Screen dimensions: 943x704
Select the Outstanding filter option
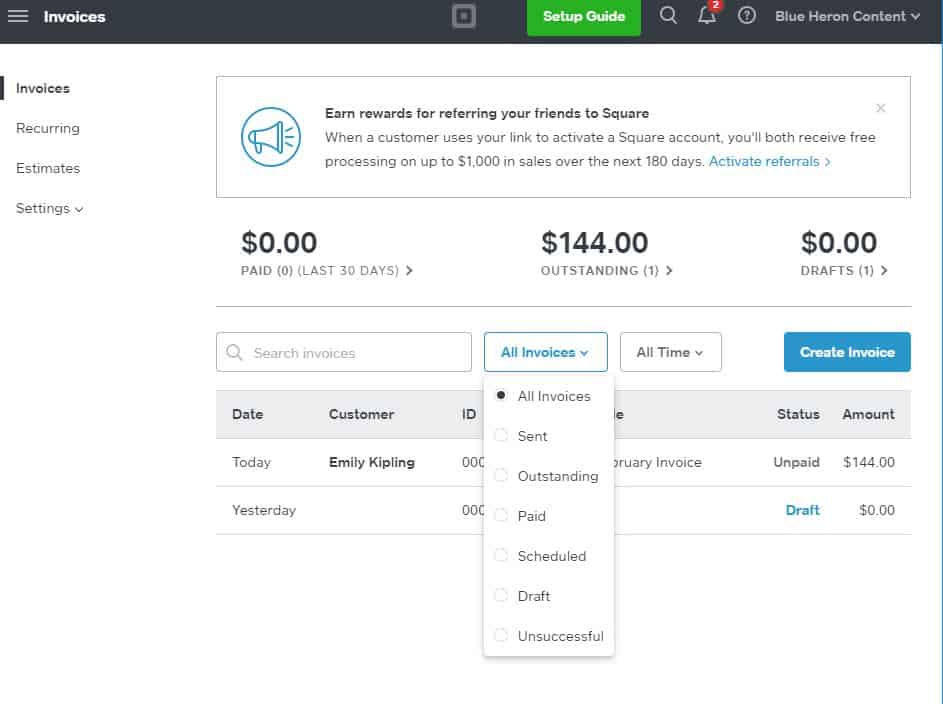(547, 476)
